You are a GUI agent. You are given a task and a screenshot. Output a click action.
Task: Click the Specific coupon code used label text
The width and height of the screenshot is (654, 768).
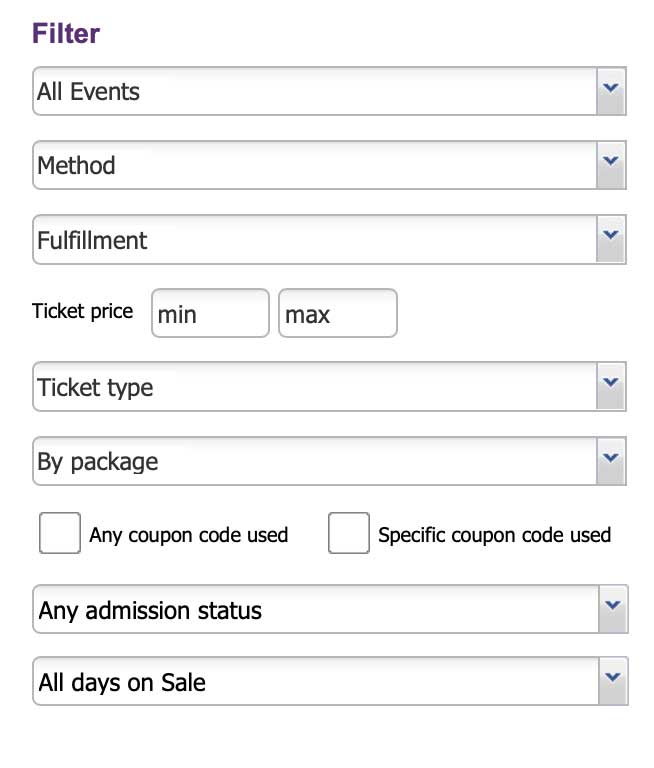495,535
